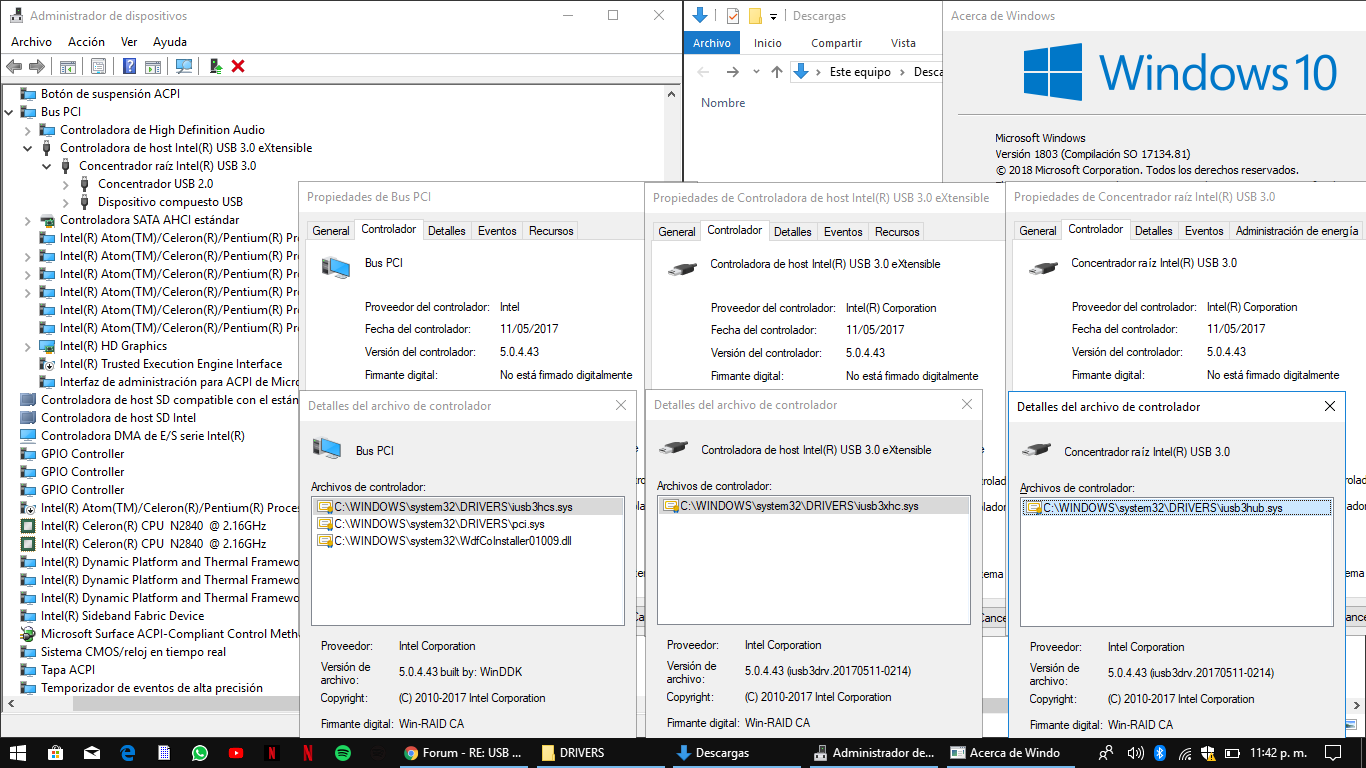Open YouTube from the taskbar
1366x768 pixels.
point(236,753)
